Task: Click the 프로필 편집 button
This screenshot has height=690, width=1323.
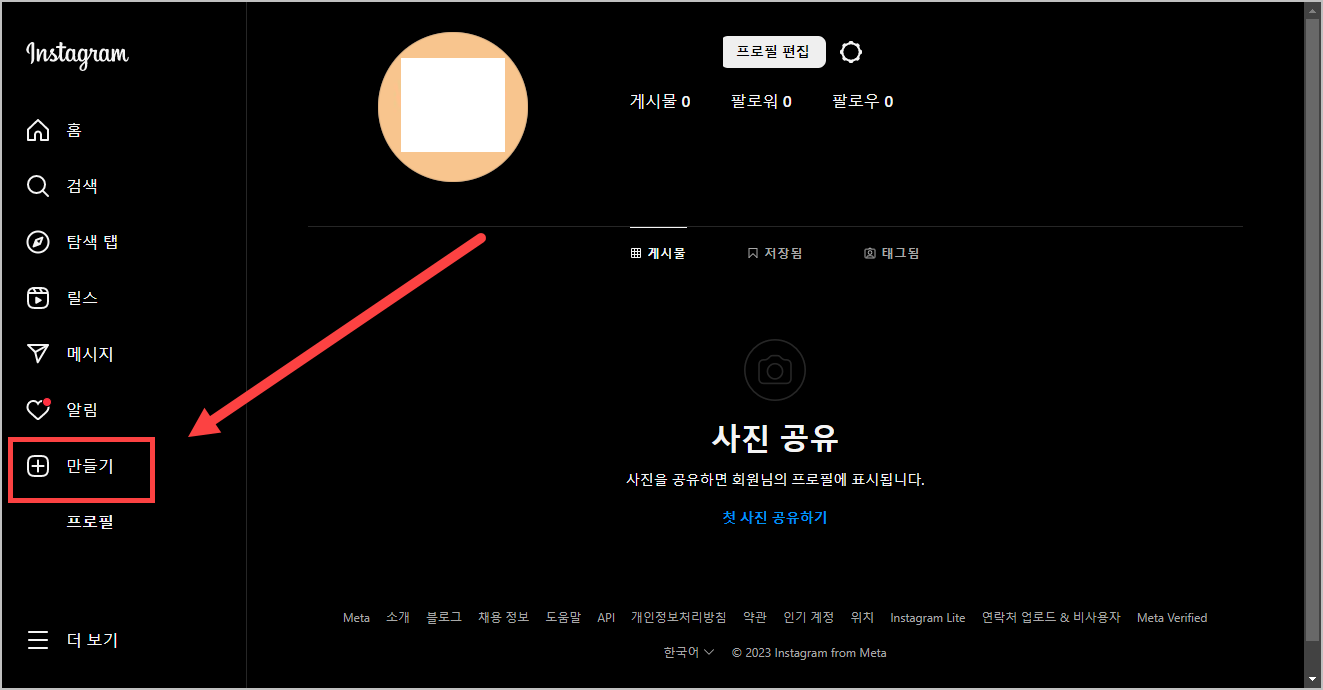Action: (774, 51)
